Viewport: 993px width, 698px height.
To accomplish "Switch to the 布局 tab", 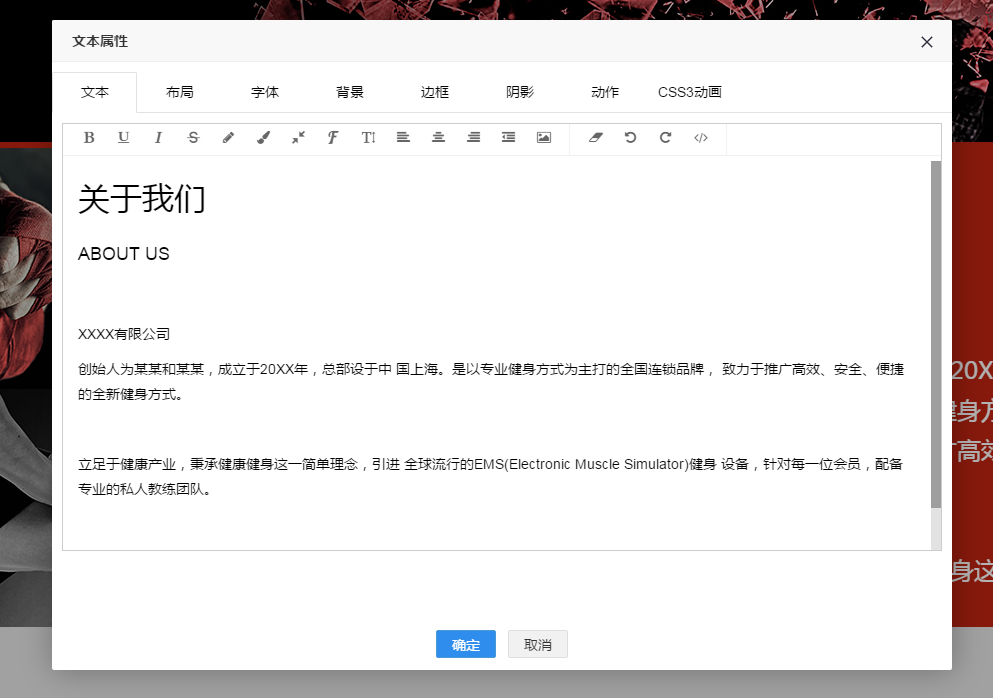I will [180, 92].
